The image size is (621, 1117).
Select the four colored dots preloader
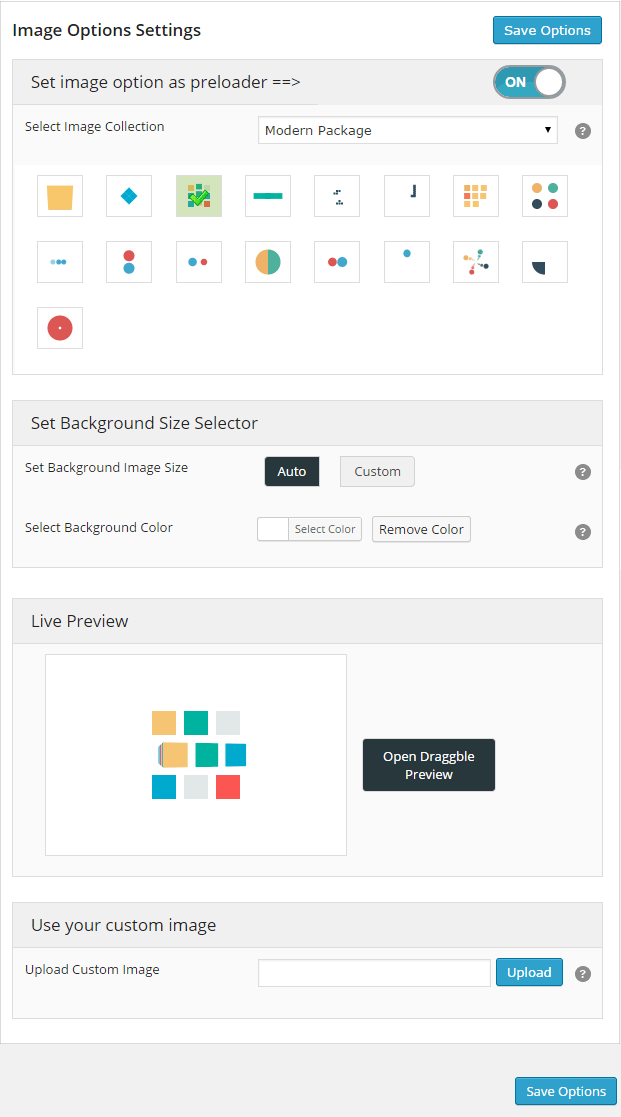[544, 196]
